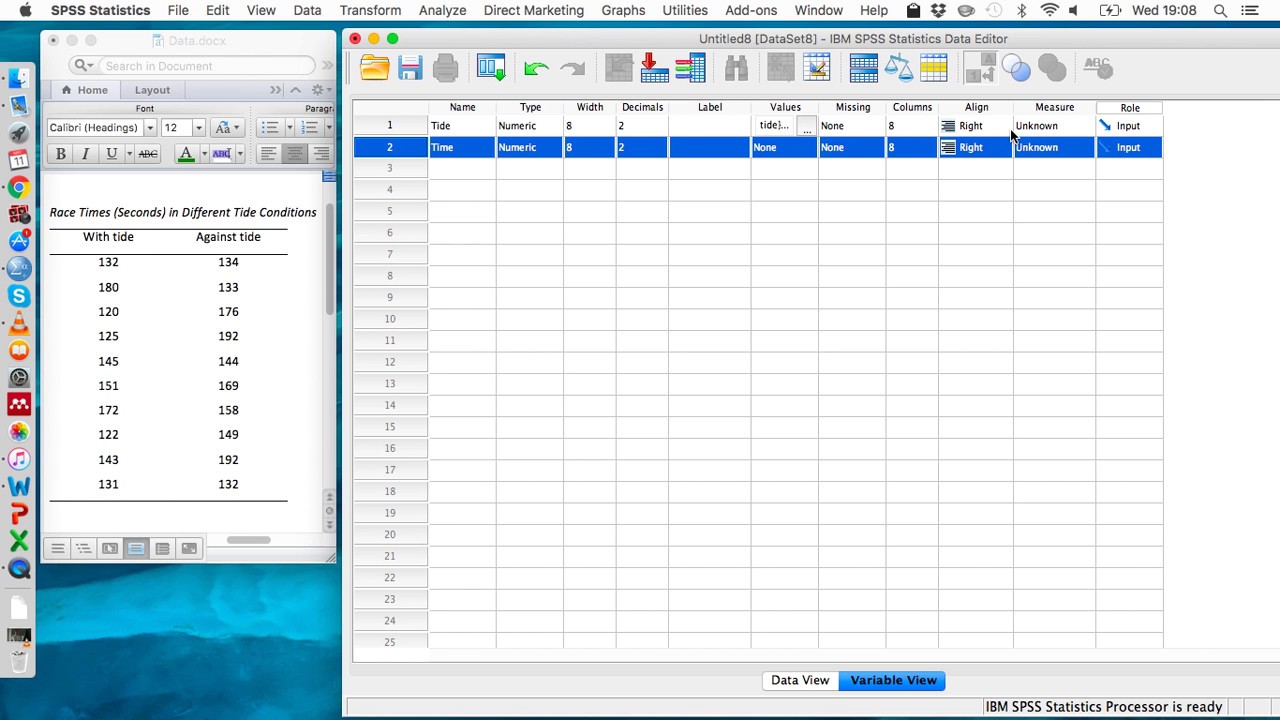Select align left in Word paragraph group
1280x720 pixels.
point(268,153)
